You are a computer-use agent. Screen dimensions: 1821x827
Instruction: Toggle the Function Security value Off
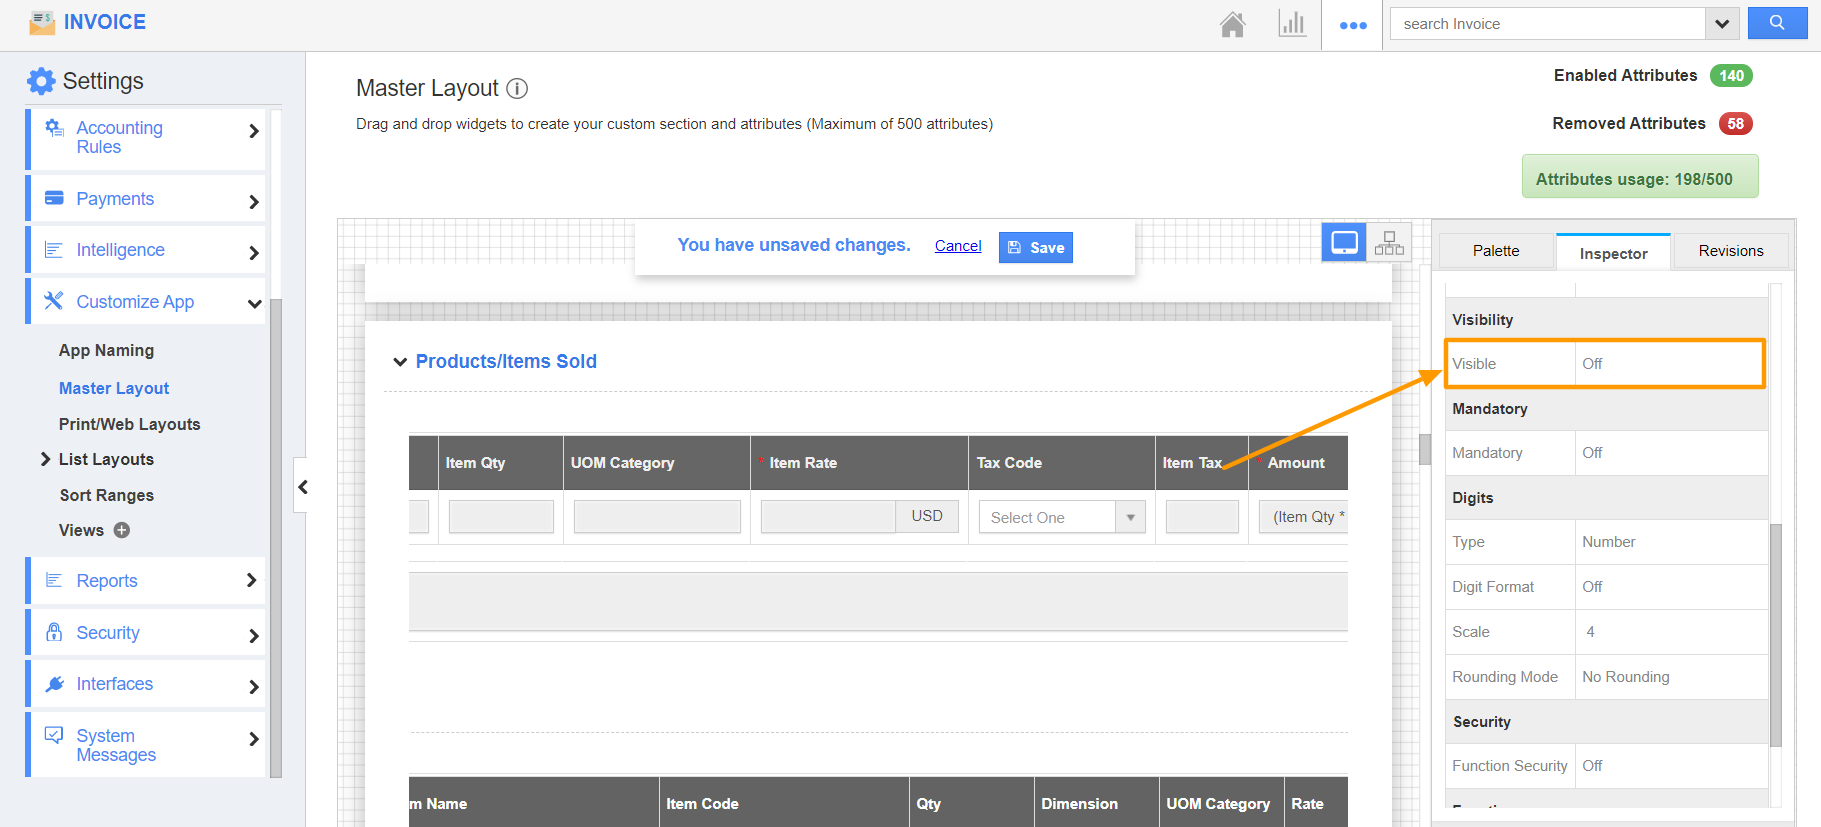pos(1670,766)
